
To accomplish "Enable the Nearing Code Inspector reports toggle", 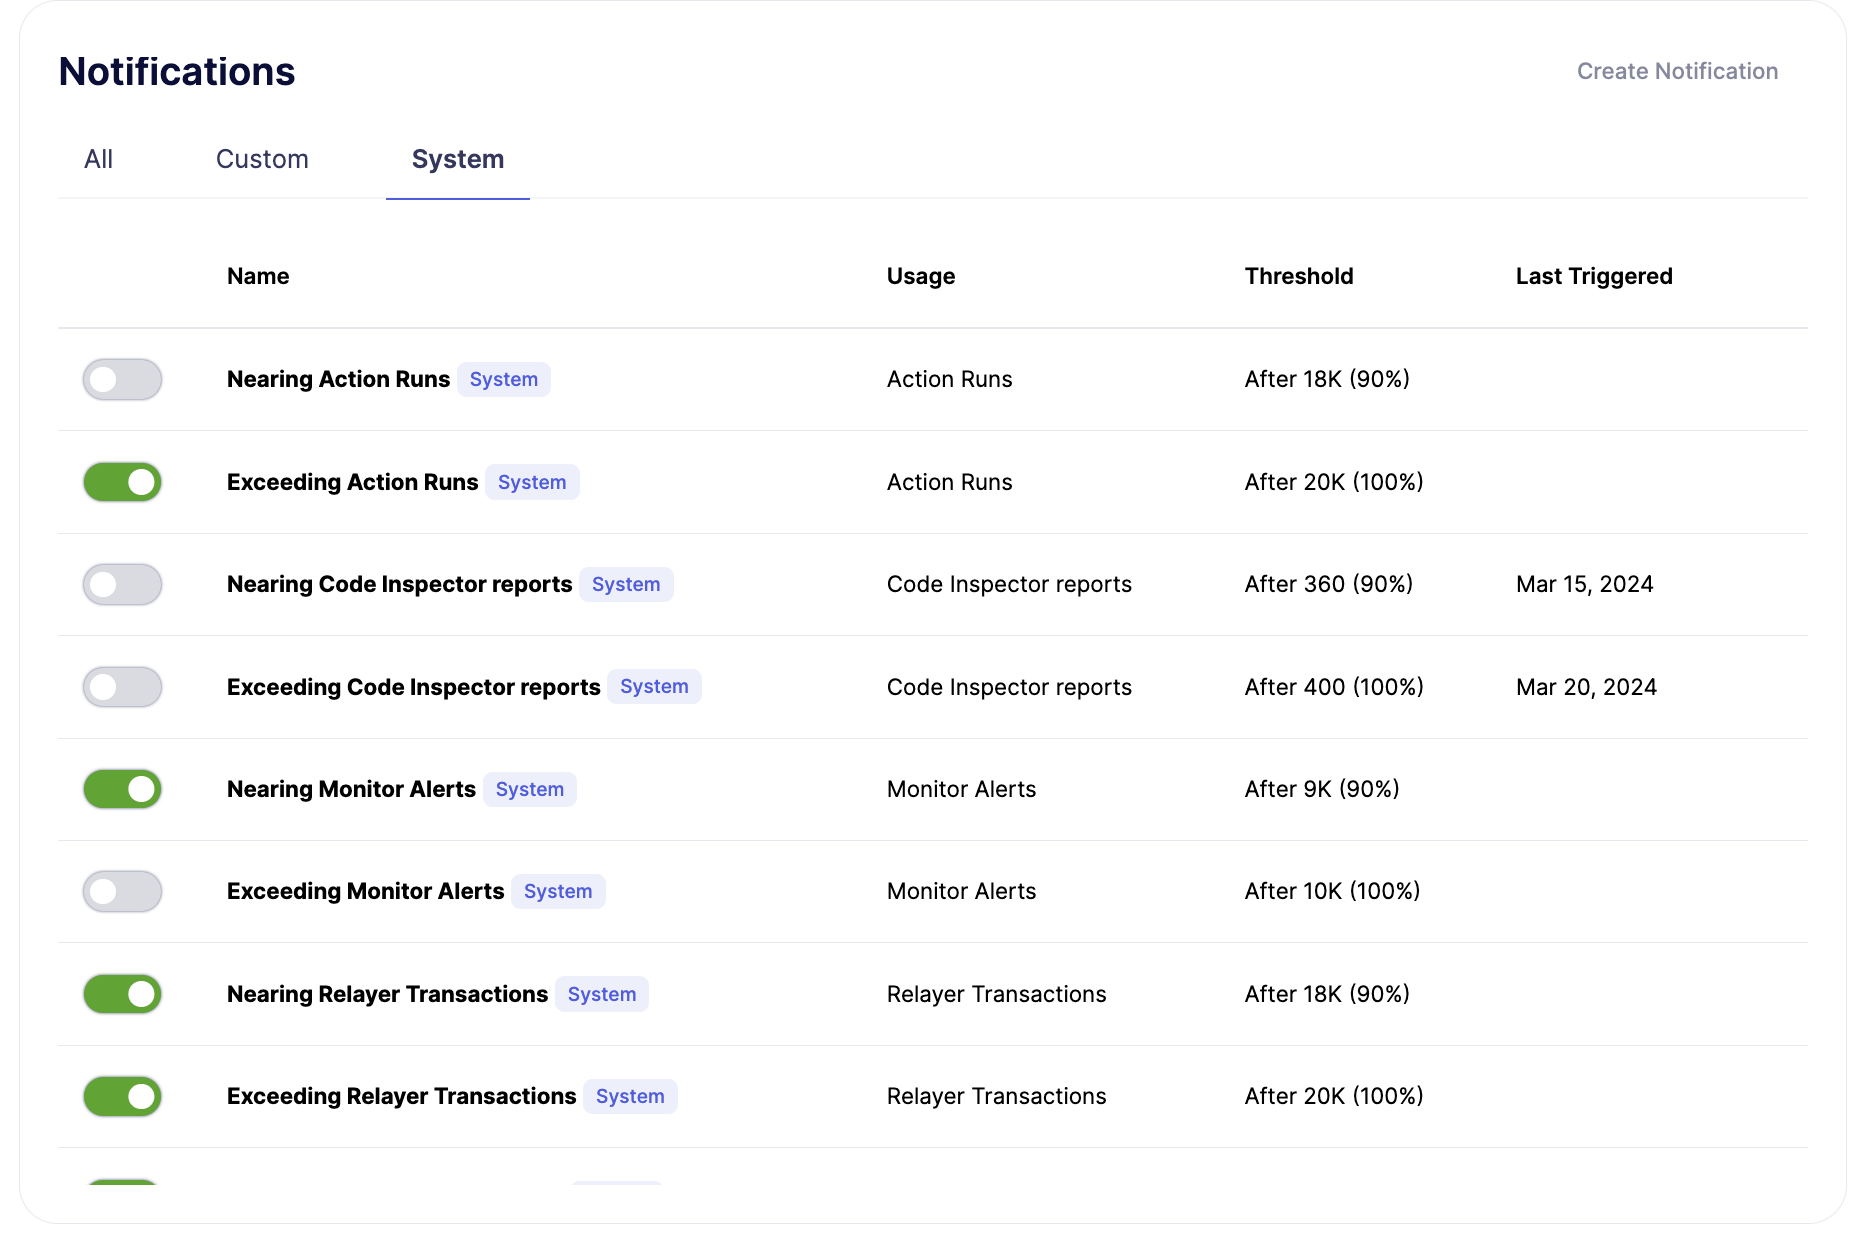I will tap(121, 584).
